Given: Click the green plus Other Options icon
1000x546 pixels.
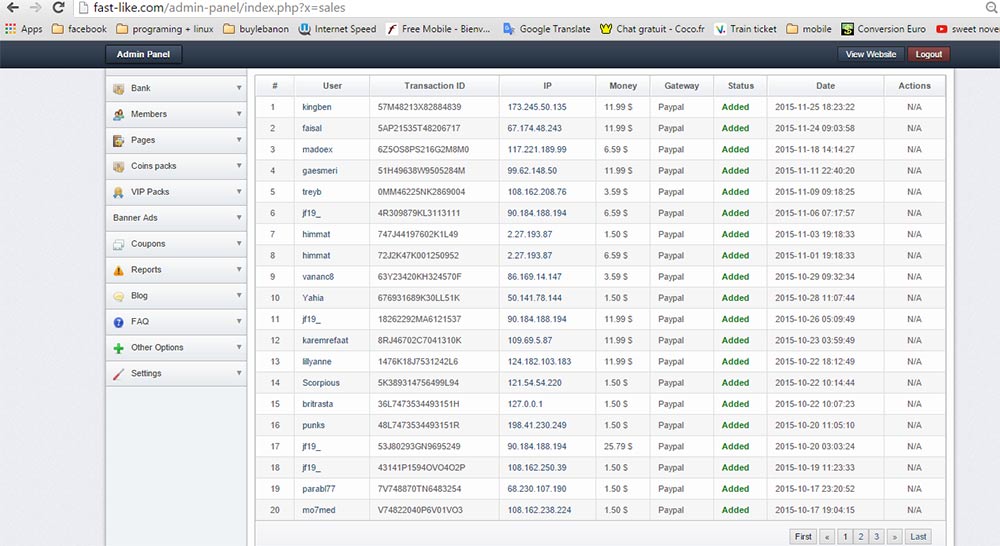Looking at the screenshot, I should (119, 348).
